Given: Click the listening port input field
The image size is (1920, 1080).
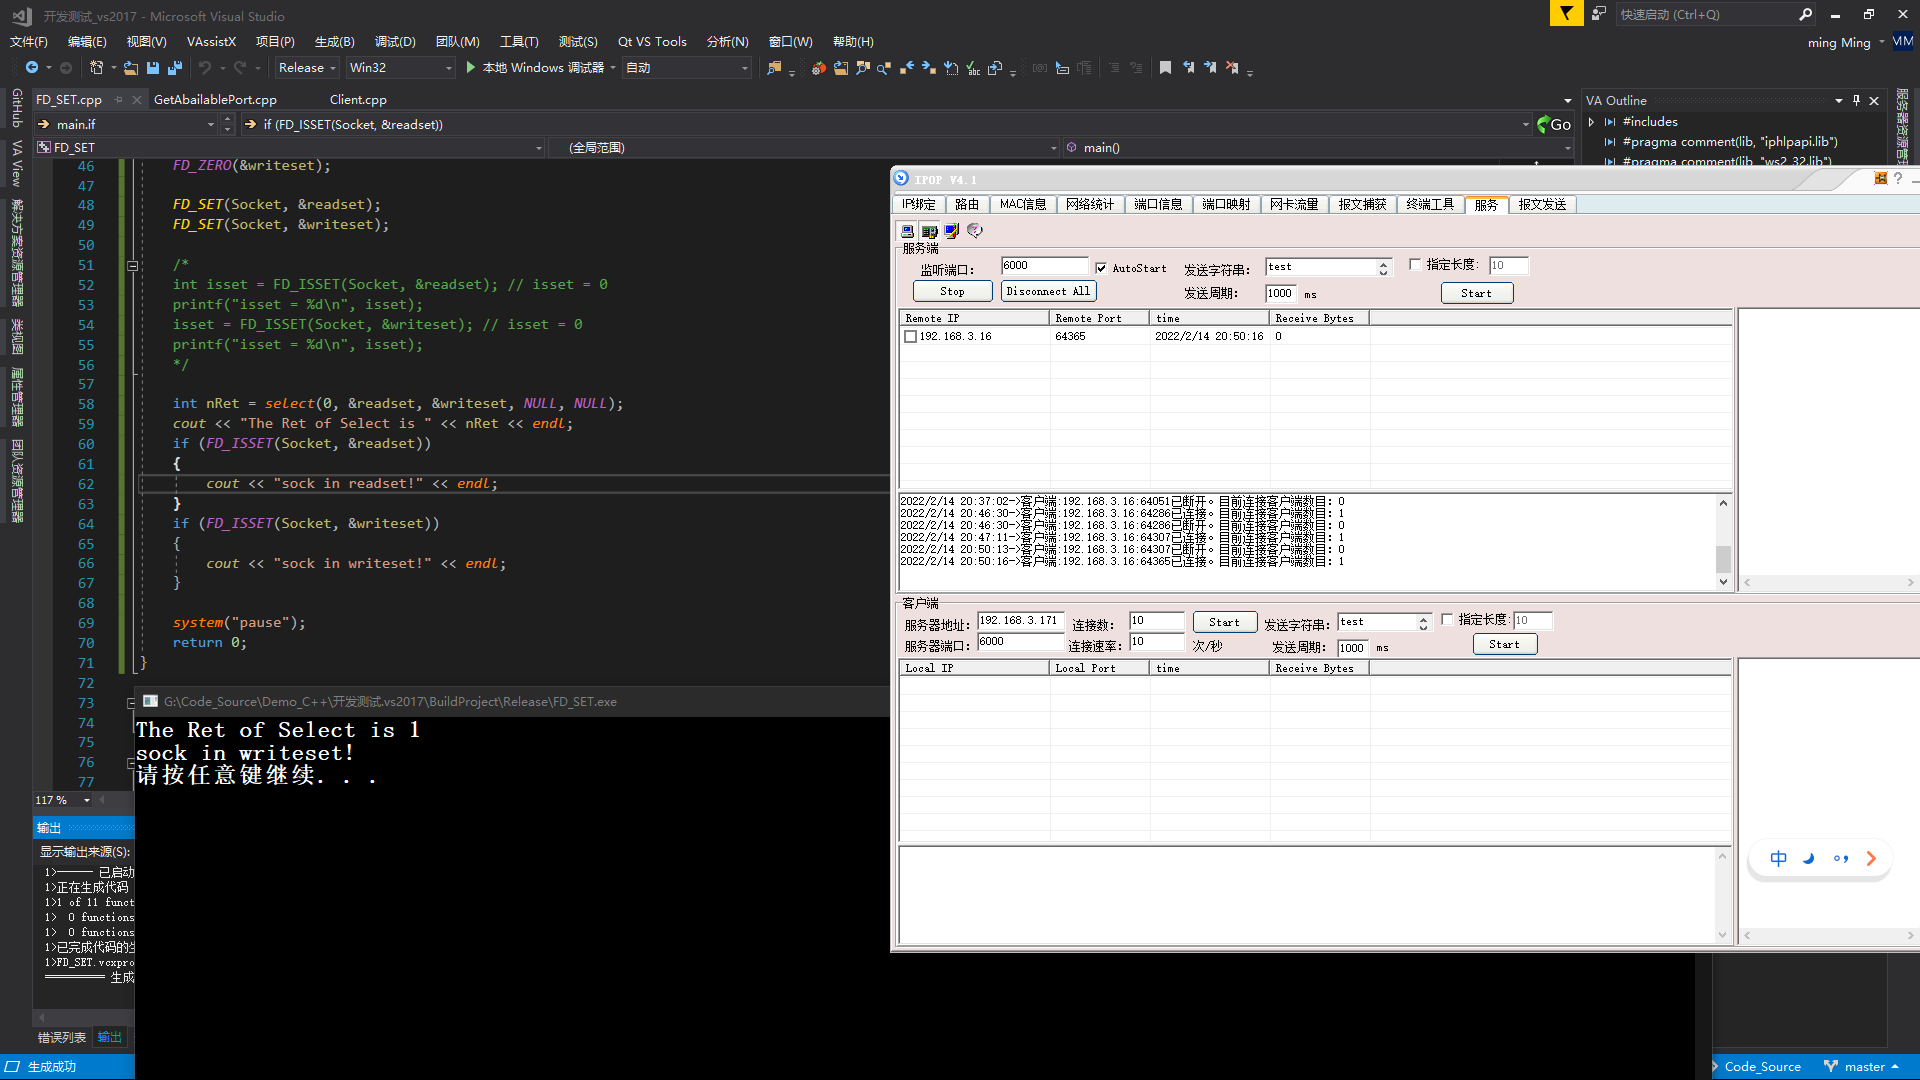Looking at the screenshot, I should [x=1044, y=266].
